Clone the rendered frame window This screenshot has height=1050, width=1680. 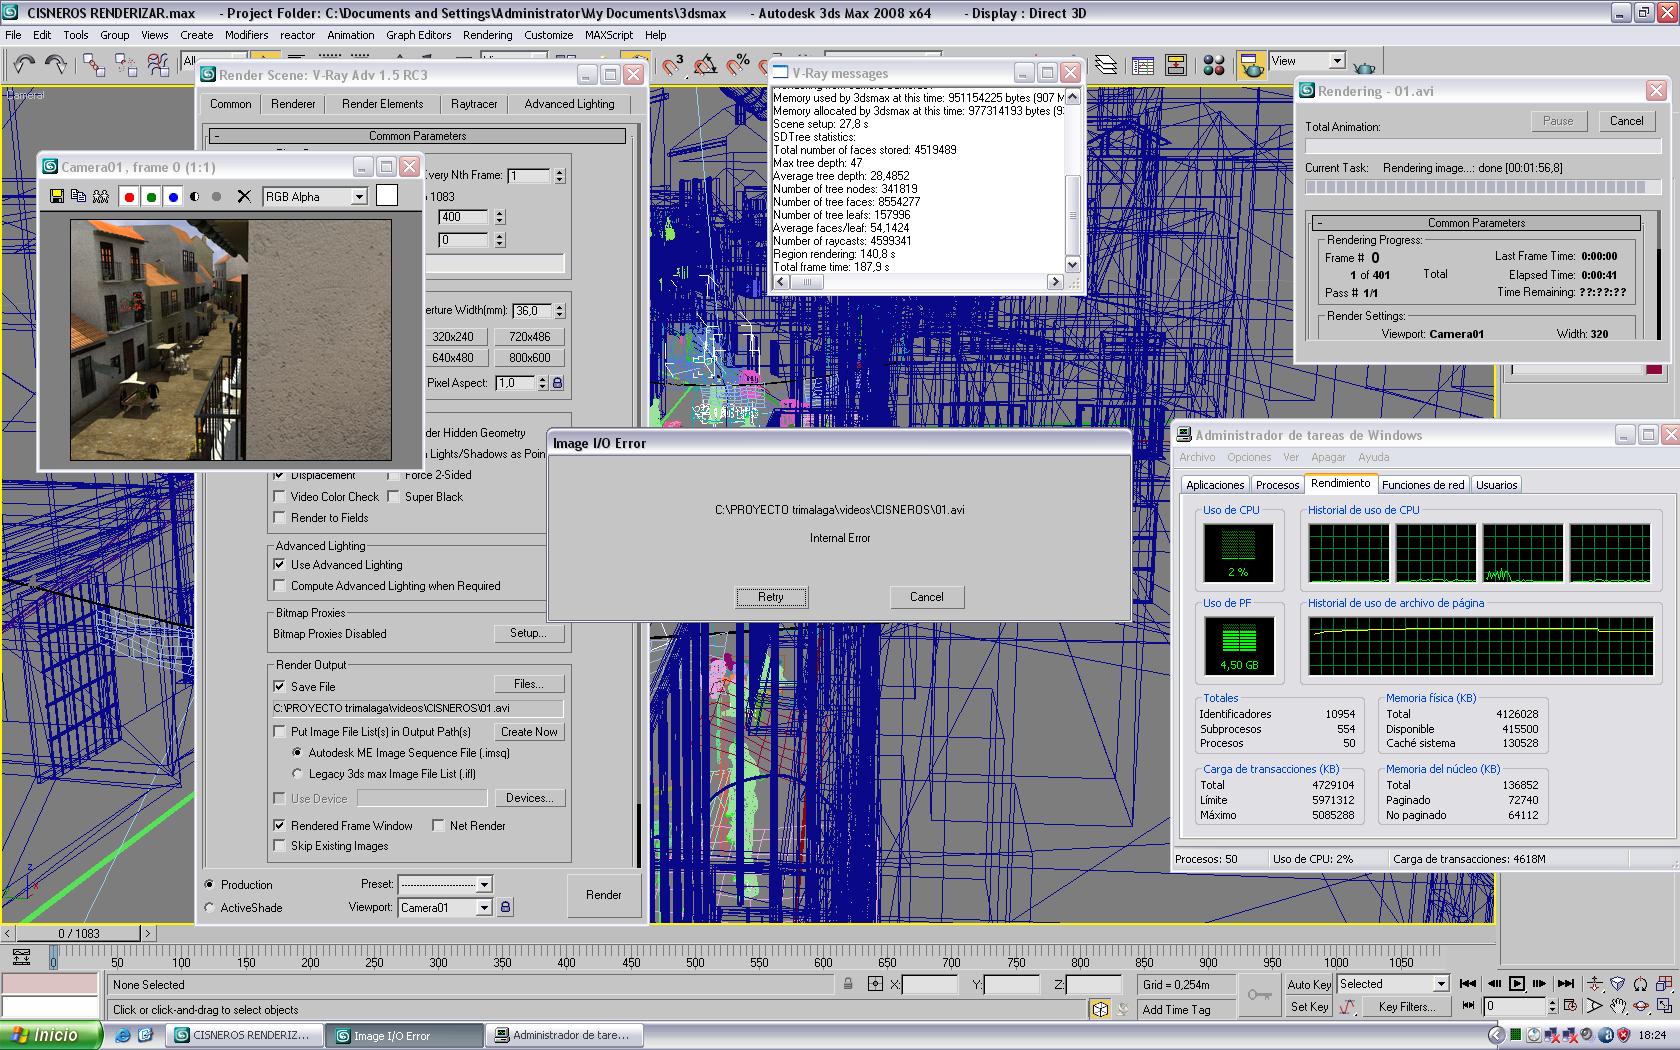point(101,197)
